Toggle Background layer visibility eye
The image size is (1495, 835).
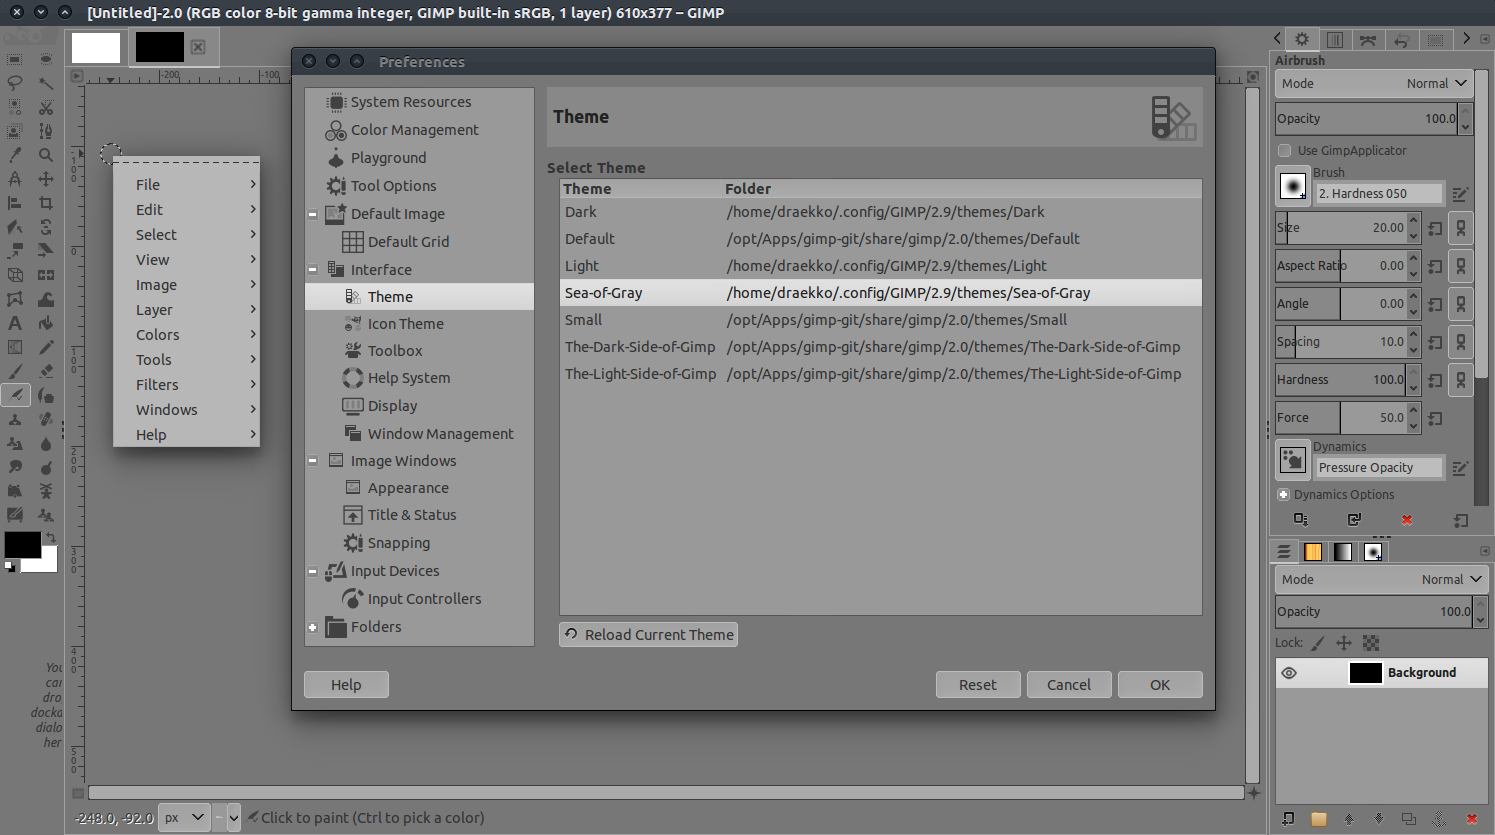(x=1289, y=673)
